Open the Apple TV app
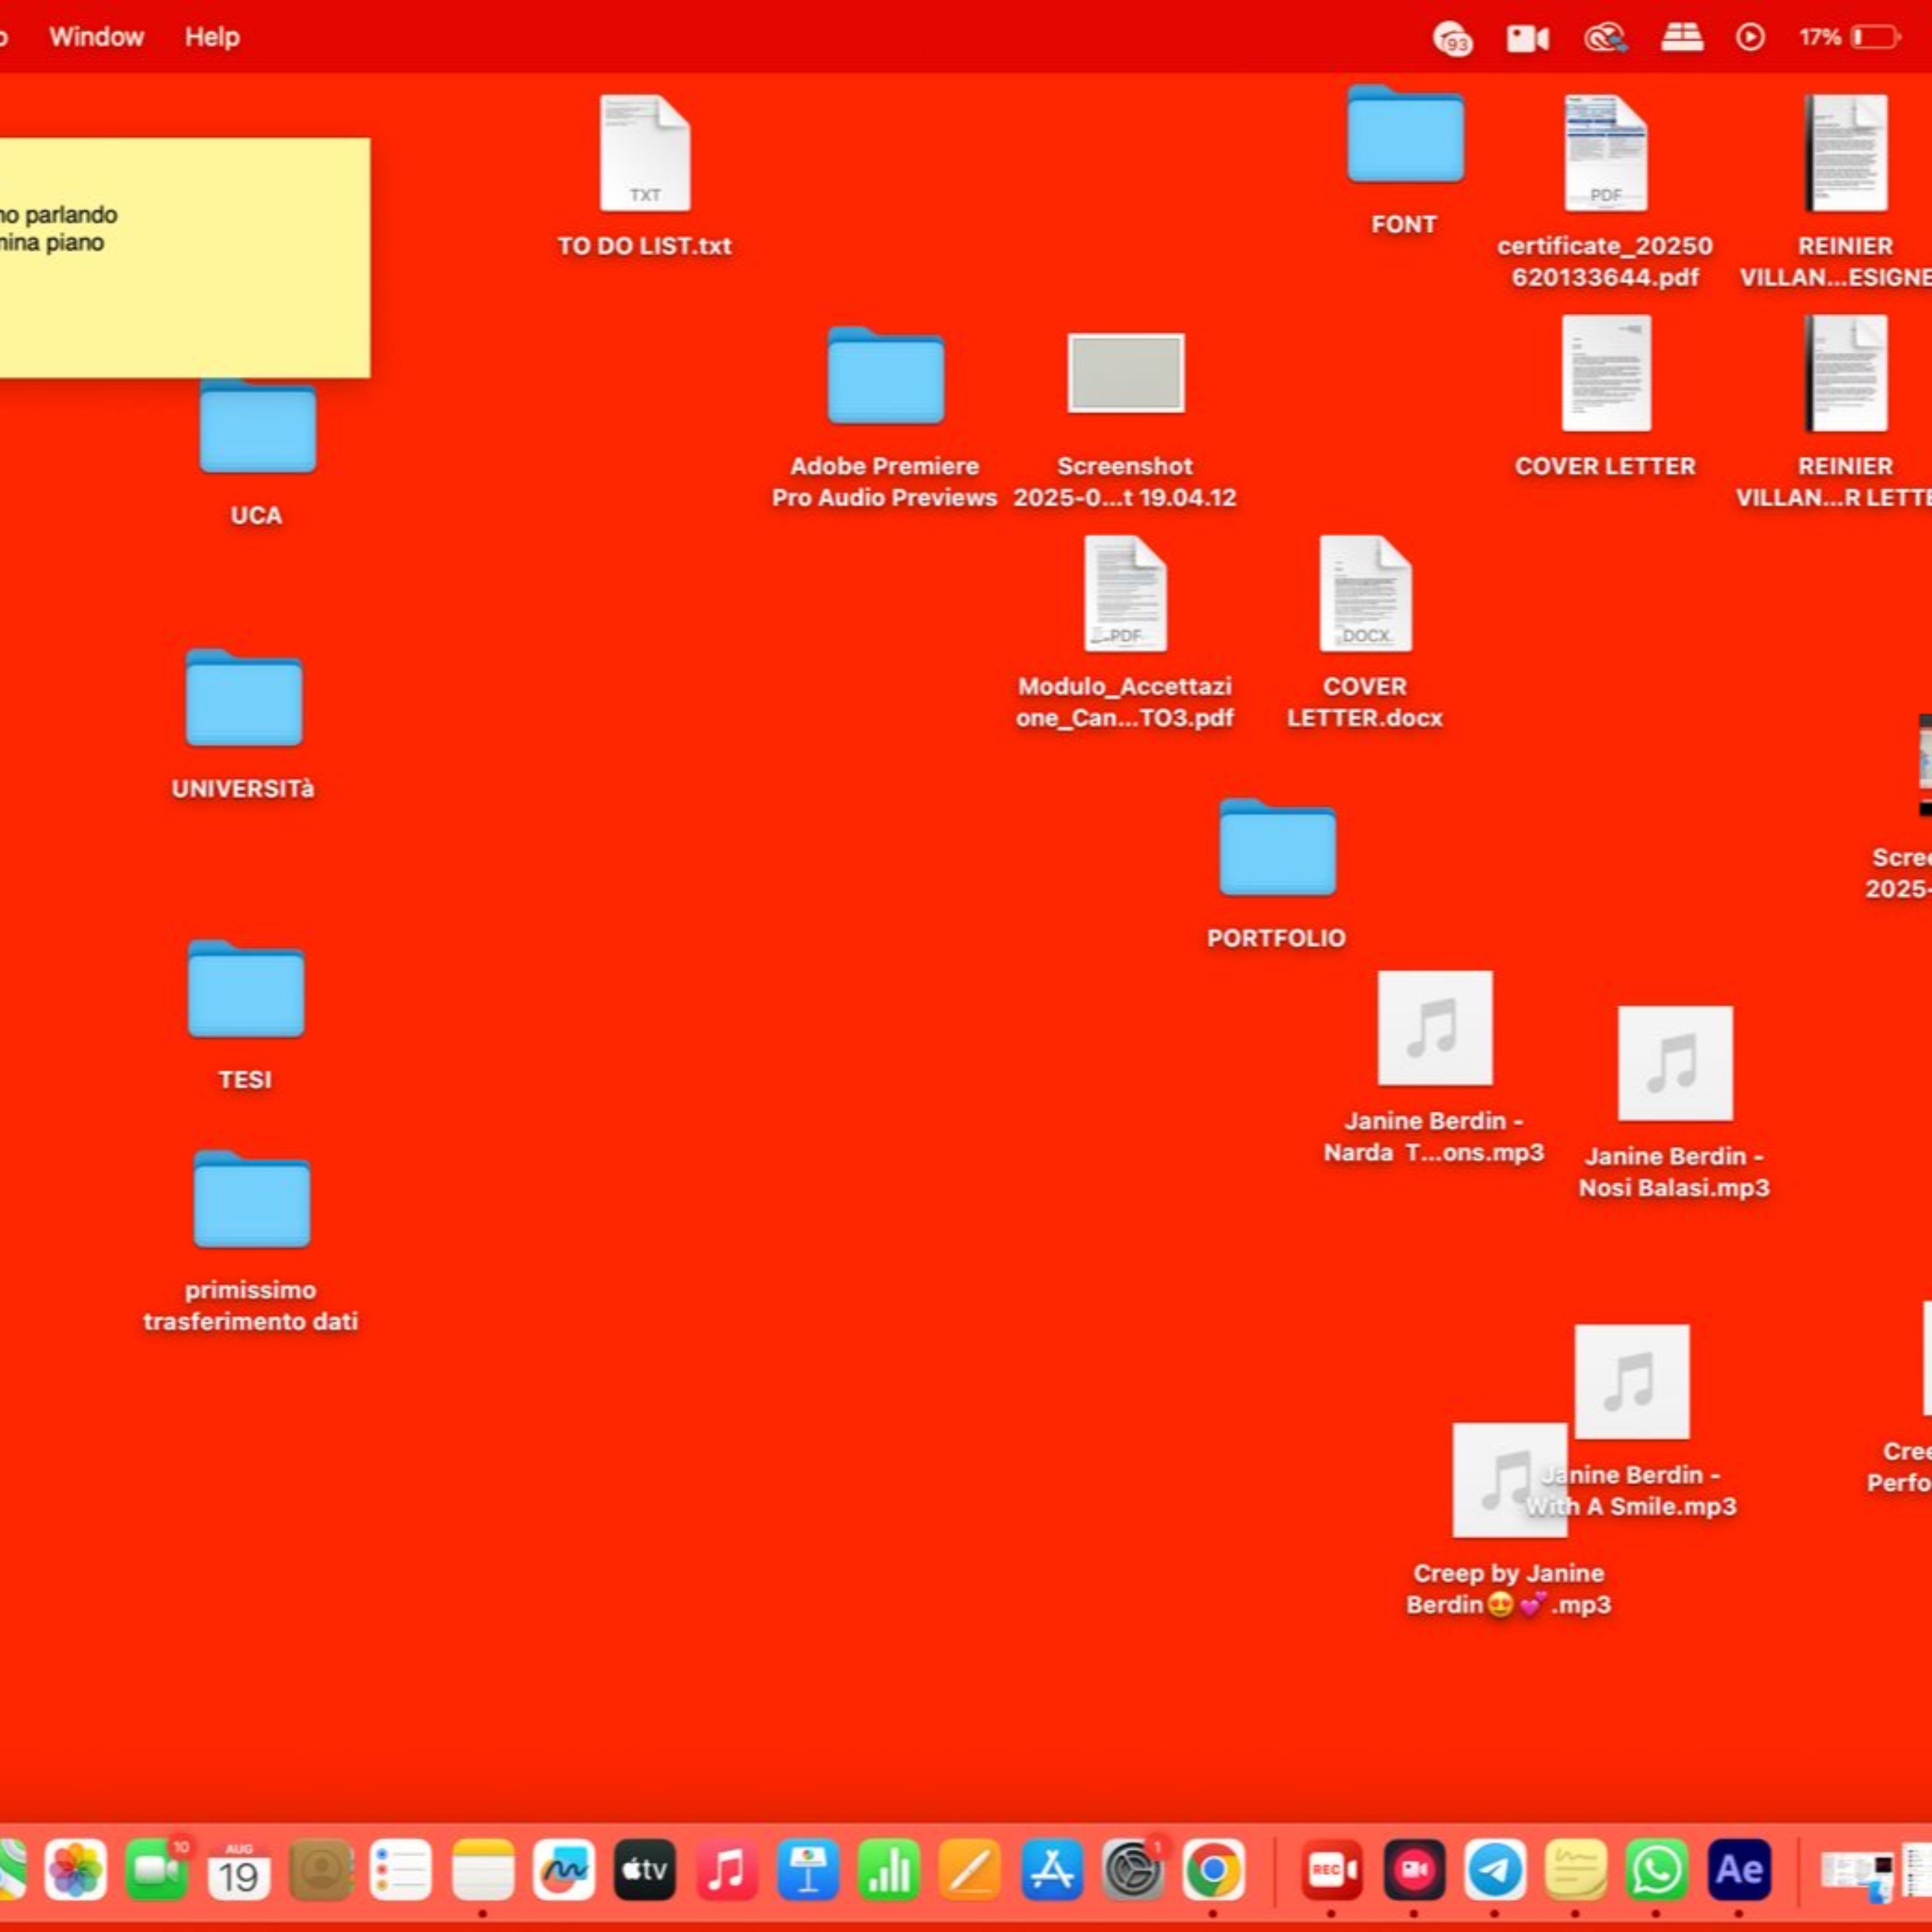Image resolution: width=1932 pixels, height=1932 pixels. [645, 1869]
